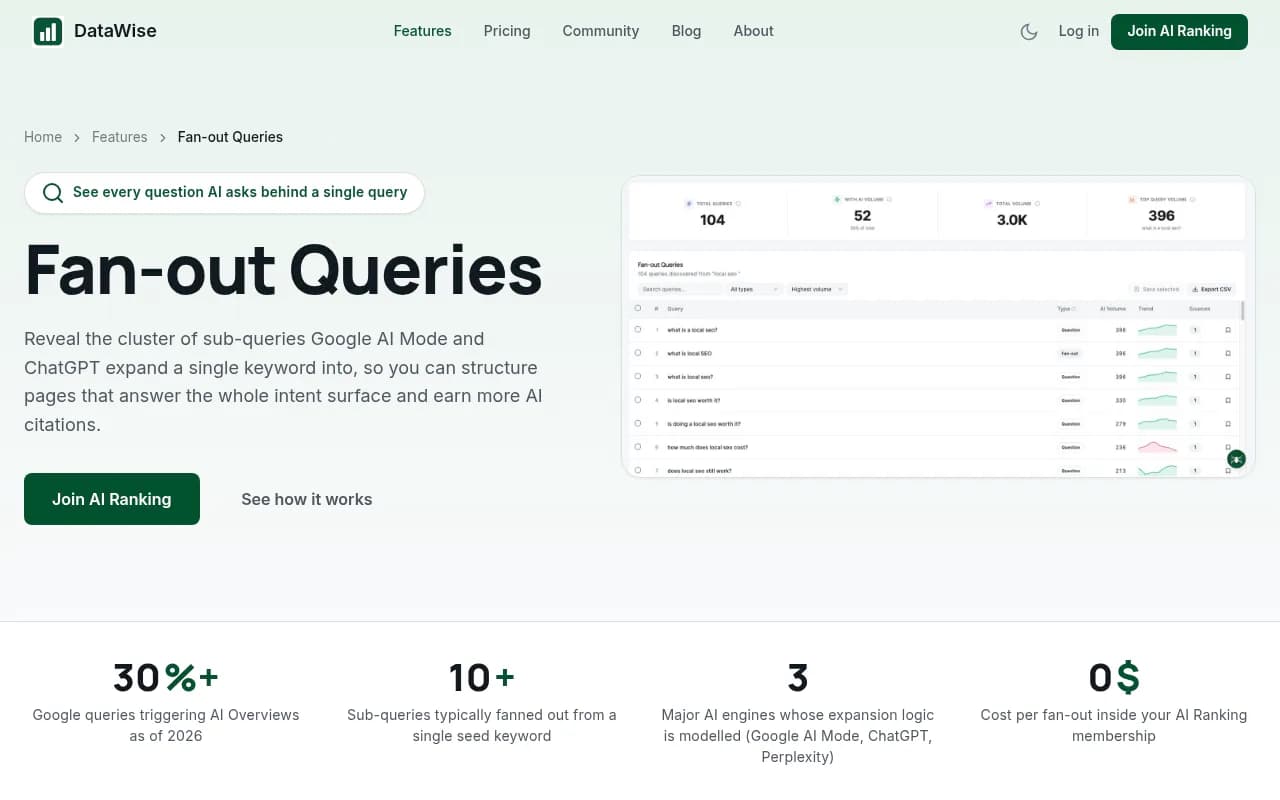
Task: Click the DataWise brand name
Action: pos(115,31)
